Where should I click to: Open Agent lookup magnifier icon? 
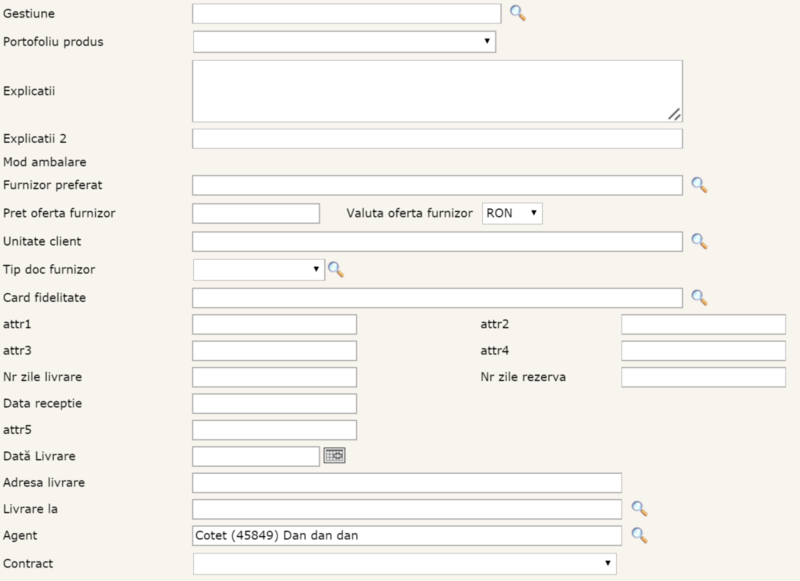click(x=639, y=535)
